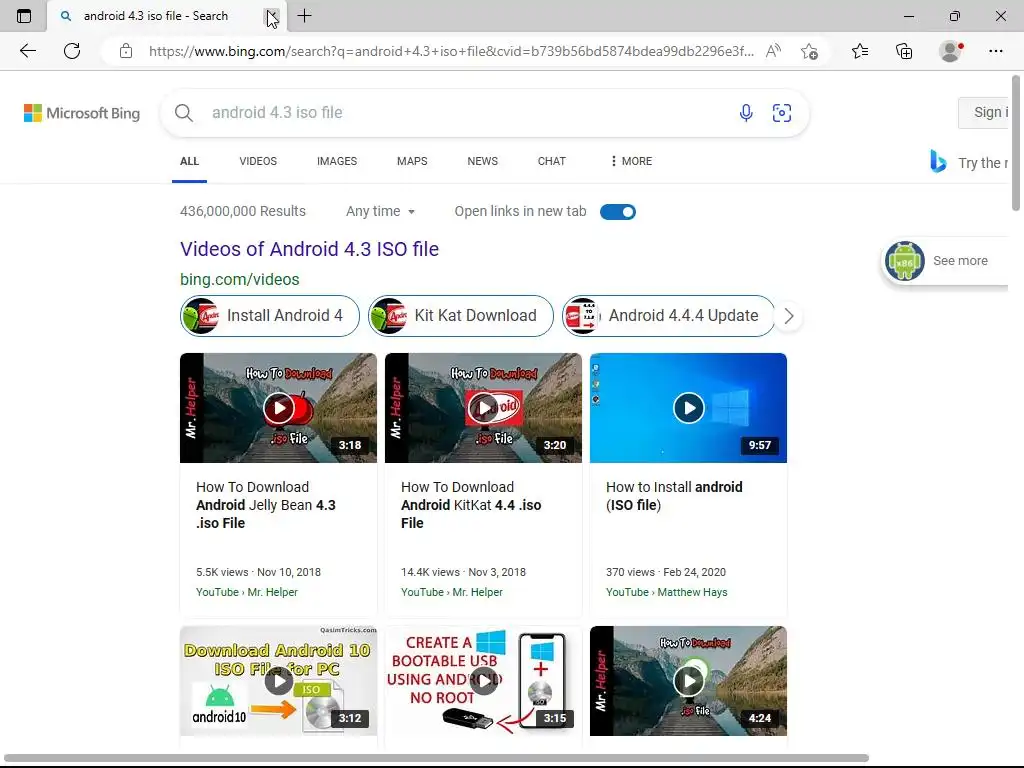The width and height of the screenshot is (1024, 768).
Task: Play How to Install android video
Action: pyautogui.click(x=688, y=408)
